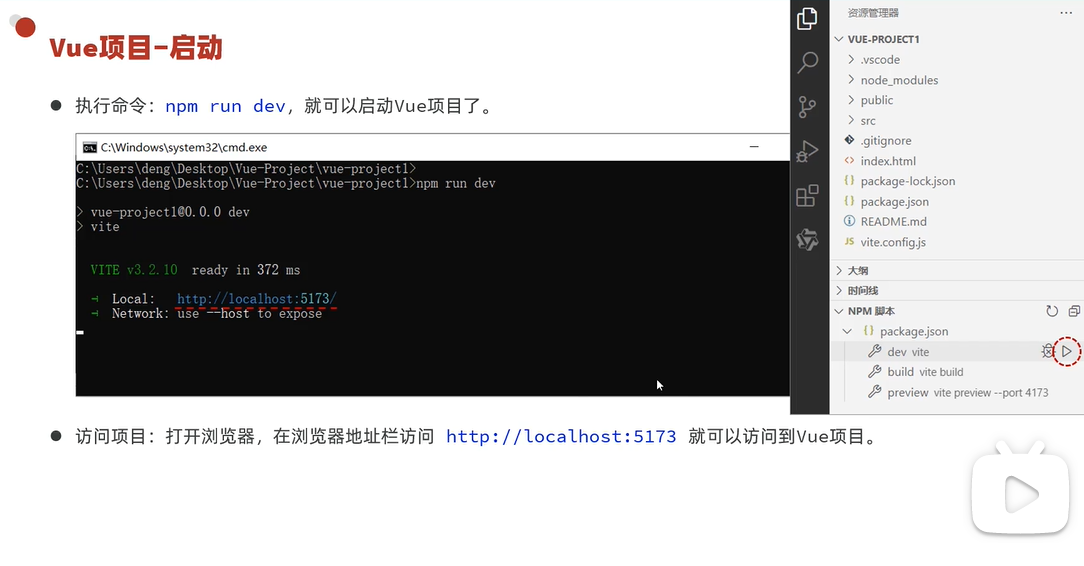Click the info icon beside README.md
The height and width of the screenshot is (566, 1084).
point(849,221)
